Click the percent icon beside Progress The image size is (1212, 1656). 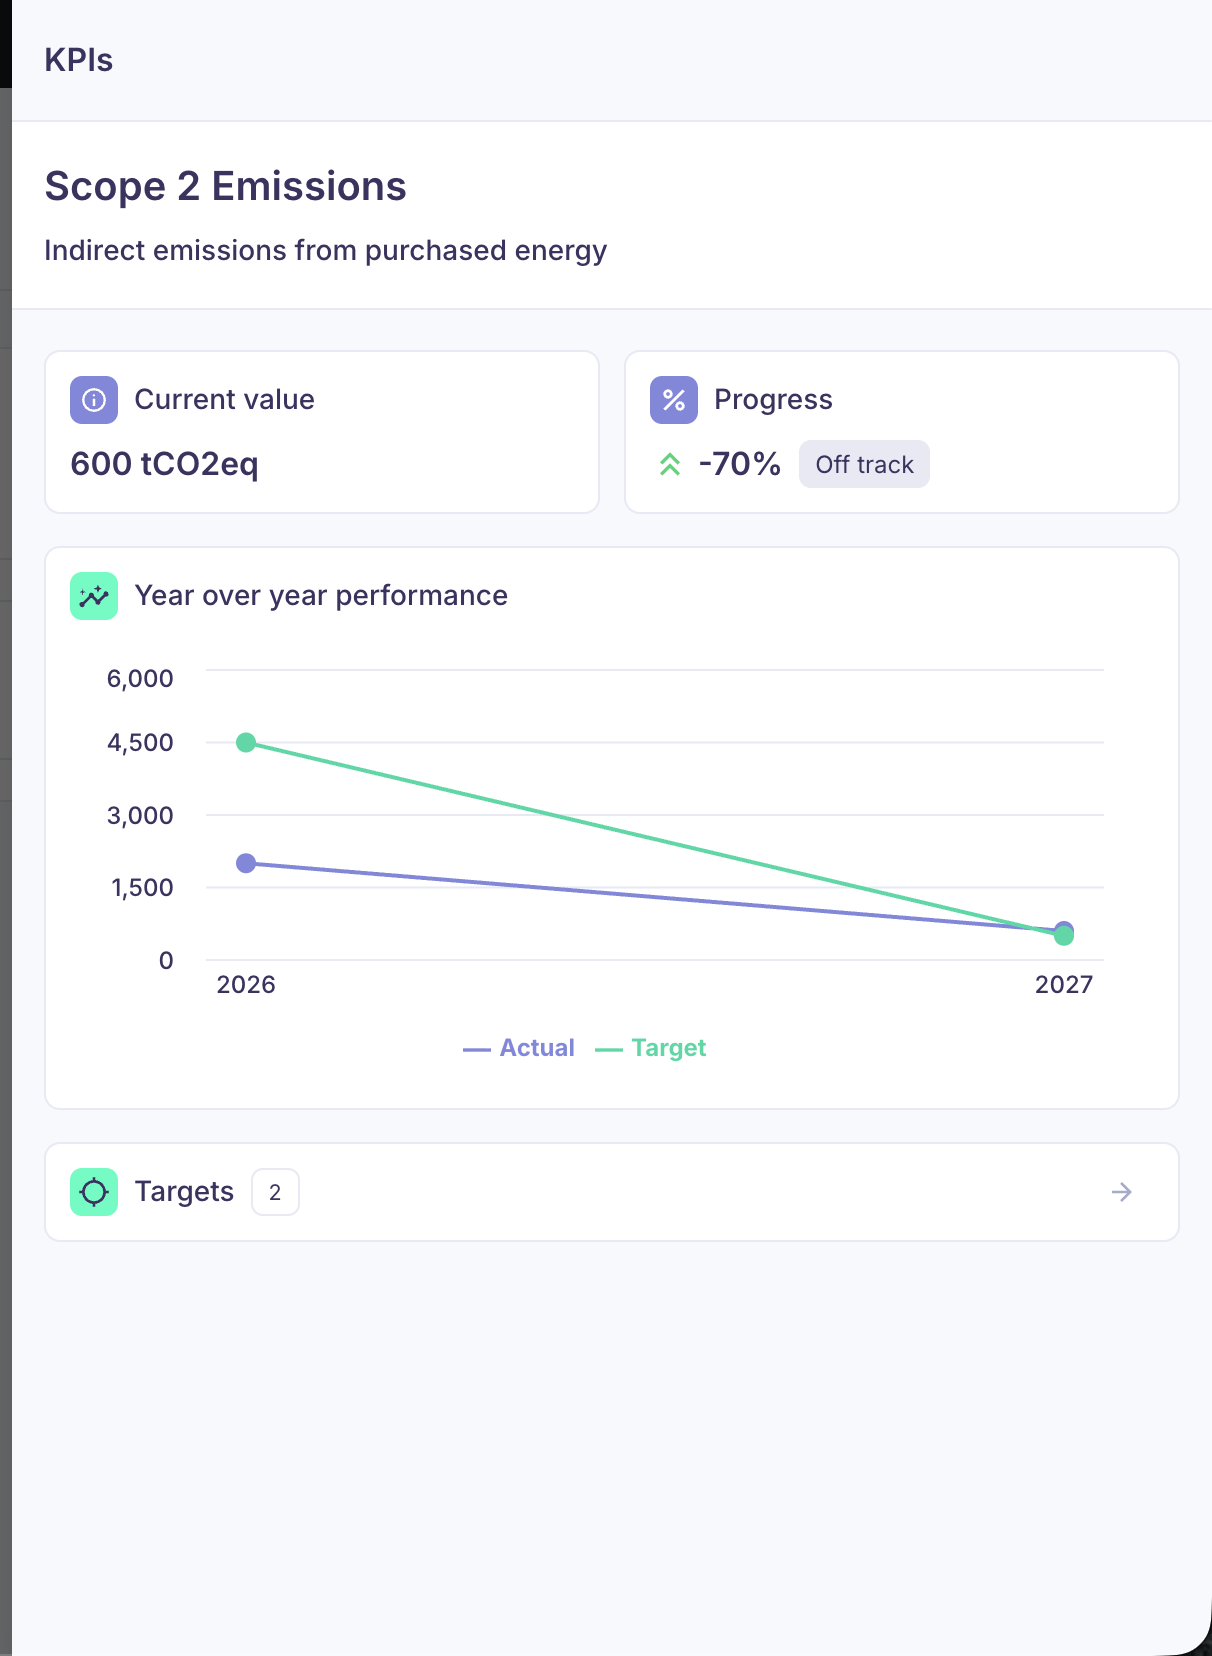point(674,400)
